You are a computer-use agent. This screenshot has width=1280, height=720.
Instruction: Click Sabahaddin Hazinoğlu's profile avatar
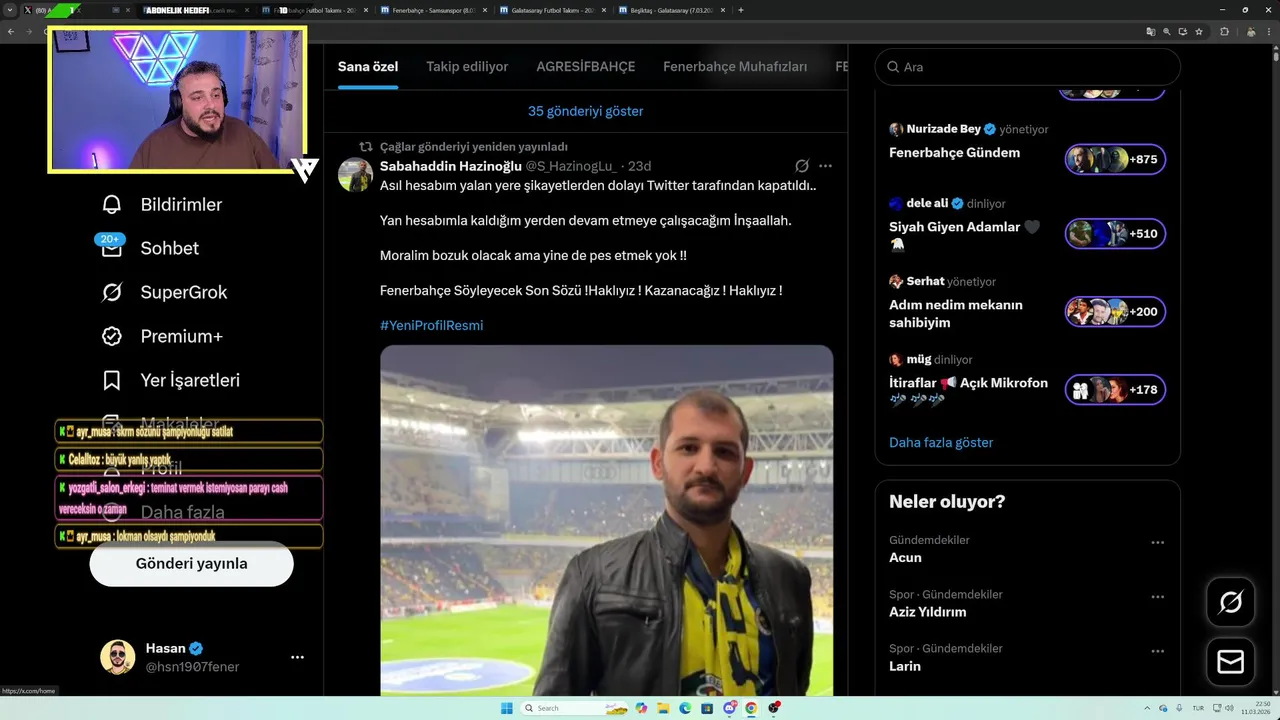355,174
